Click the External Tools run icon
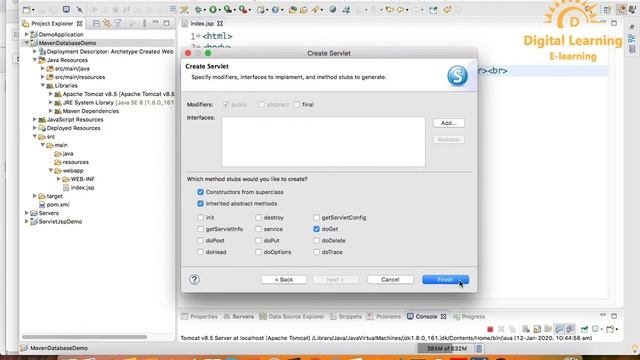The height and width of the screenshot is (360, 640). point(243,9)
